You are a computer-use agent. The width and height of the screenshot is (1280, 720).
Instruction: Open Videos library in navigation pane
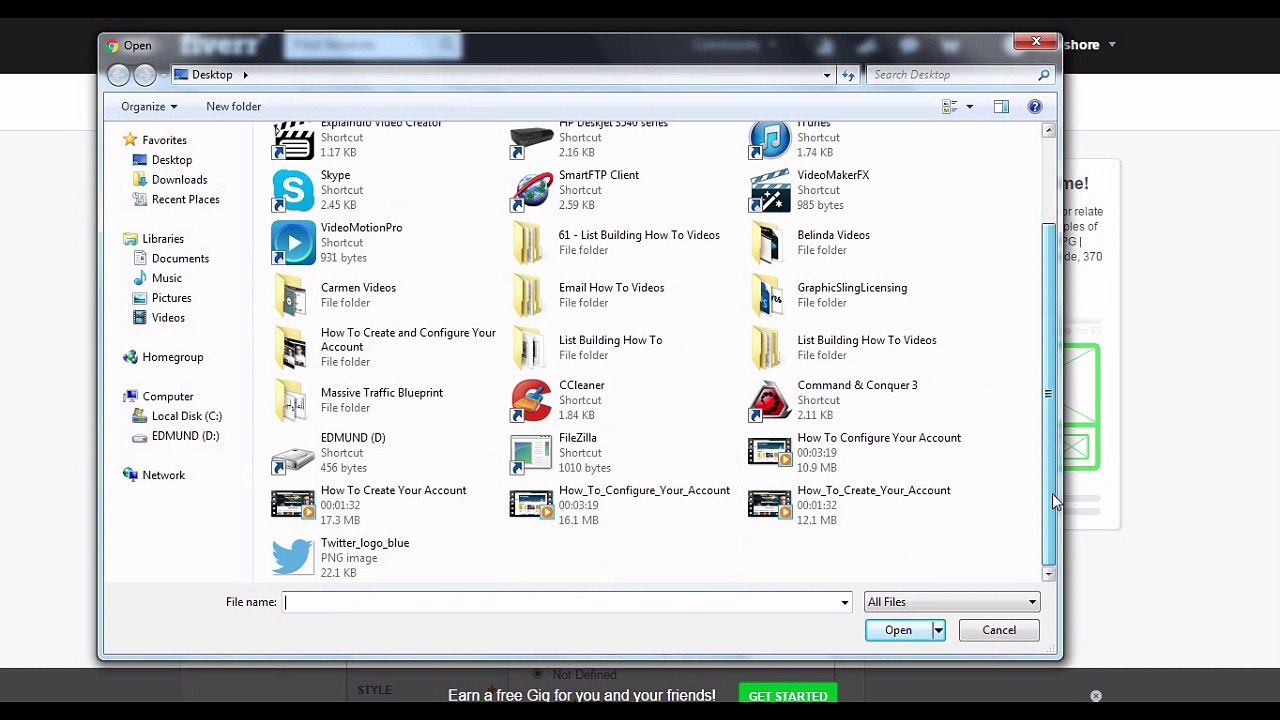(168, 318)
